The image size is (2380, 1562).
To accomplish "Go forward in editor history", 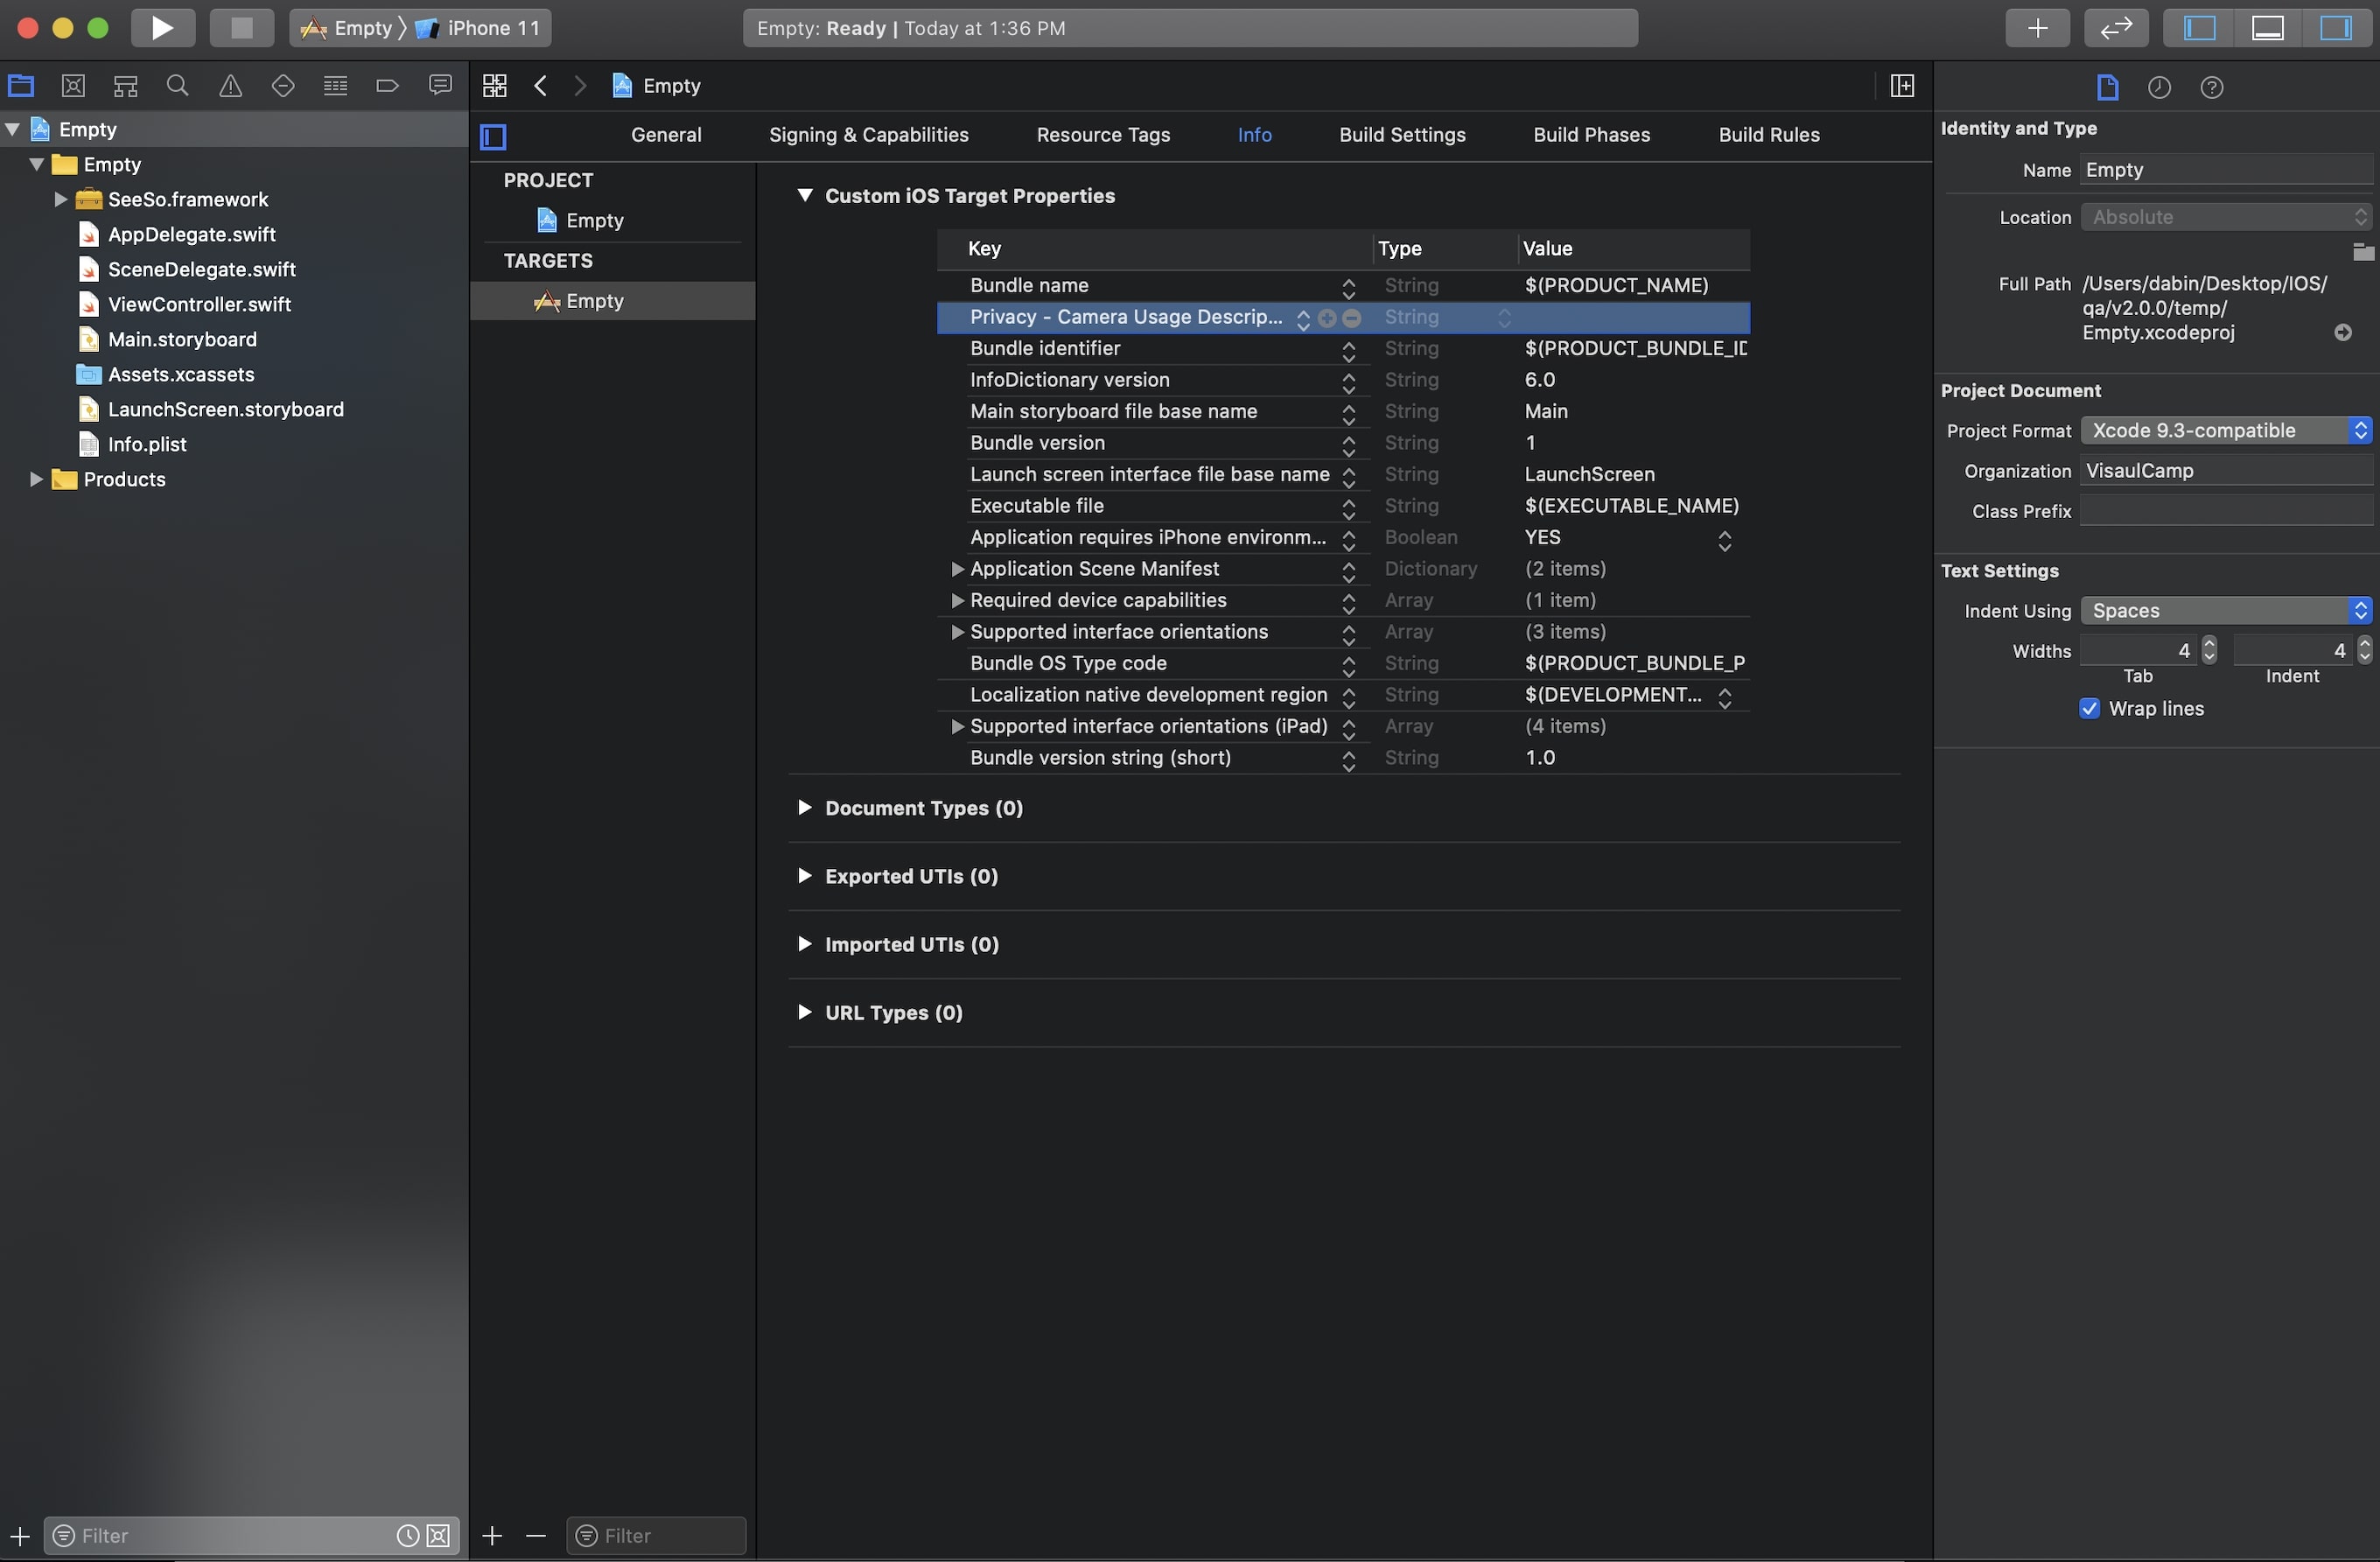I will [x=580, y=86].
